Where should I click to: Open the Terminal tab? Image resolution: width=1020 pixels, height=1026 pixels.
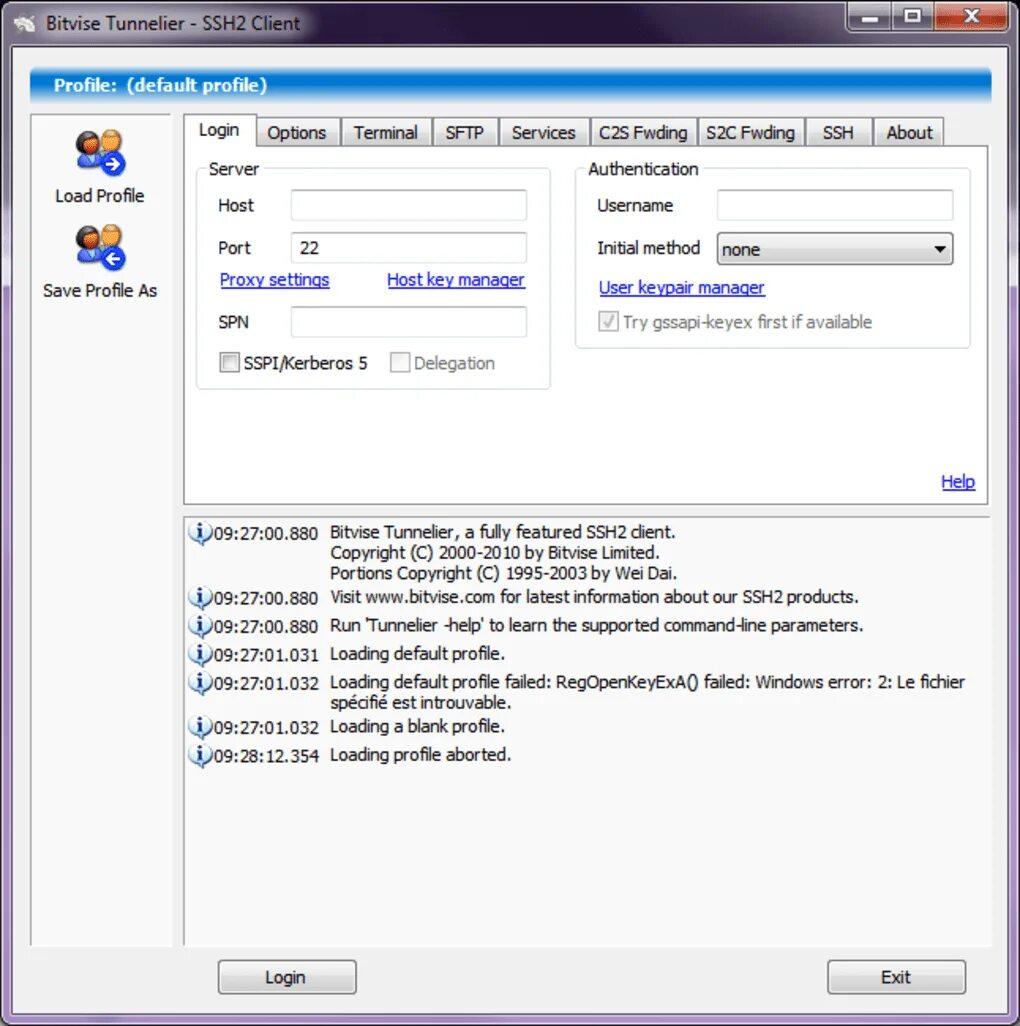tap(386, 133)
